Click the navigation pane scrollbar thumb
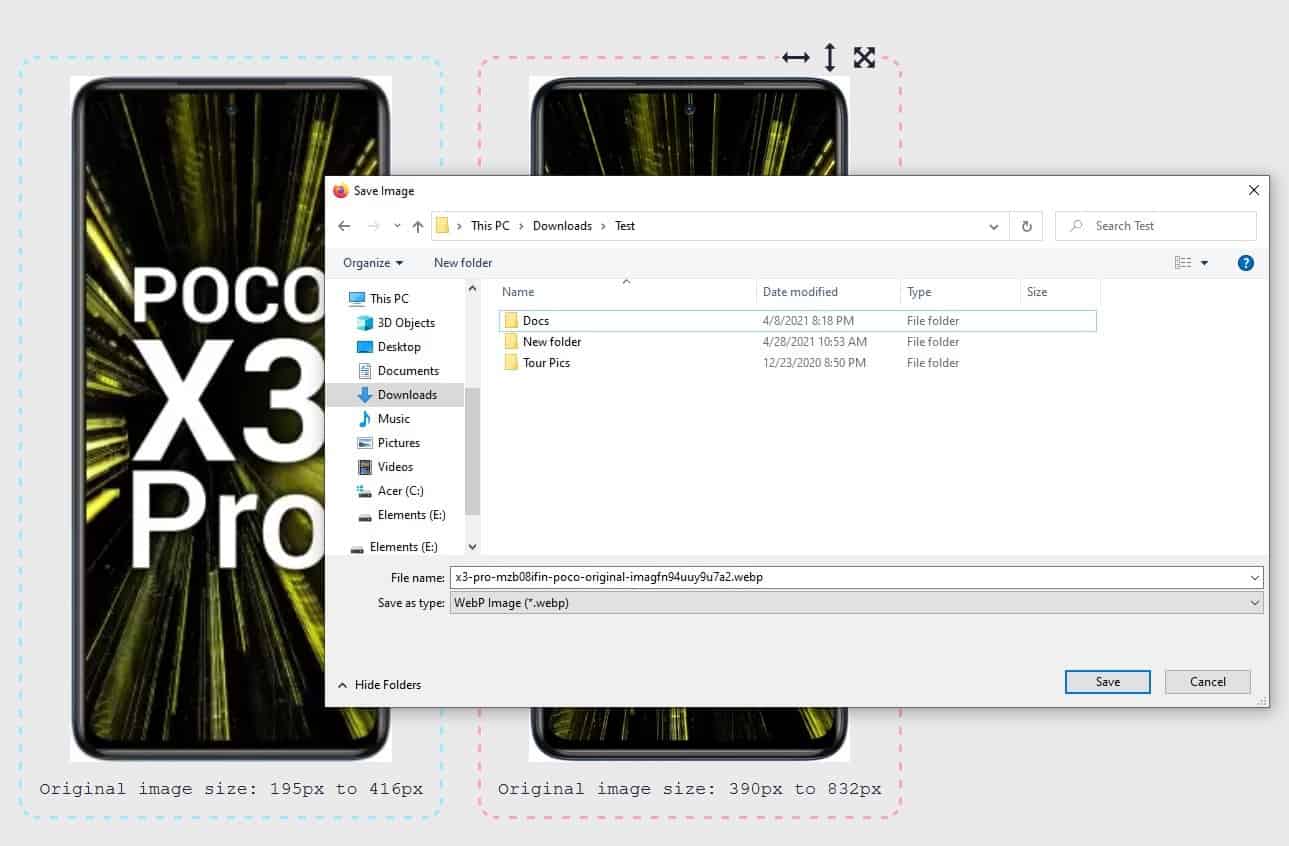This screenshot has height=846, width=1289. pos(473,450)
